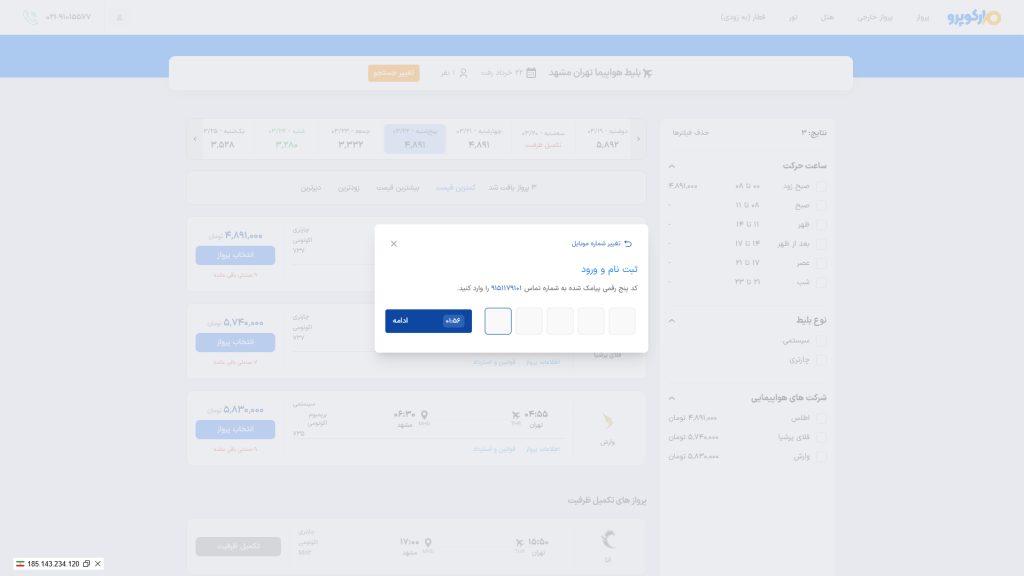Click the airplane icon beside Tehran–Mashhad title

(x=647, y=72)
